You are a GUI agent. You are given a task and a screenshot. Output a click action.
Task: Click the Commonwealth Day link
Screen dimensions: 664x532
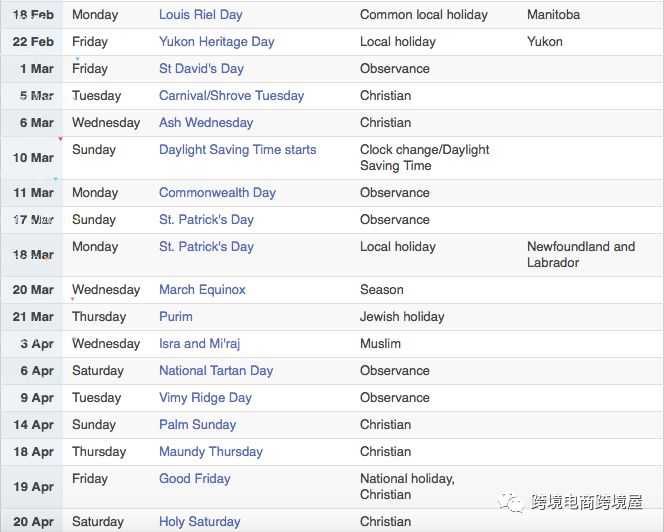[x=217, y=193]
